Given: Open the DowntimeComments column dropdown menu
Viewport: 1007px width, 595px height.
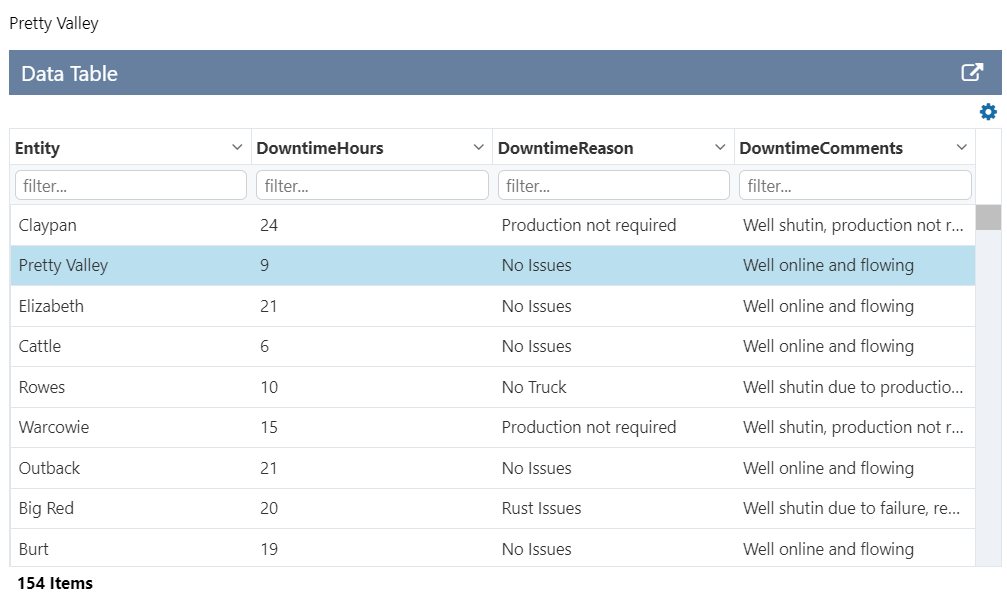Looking at the screenshot, I should pos(963,147).
